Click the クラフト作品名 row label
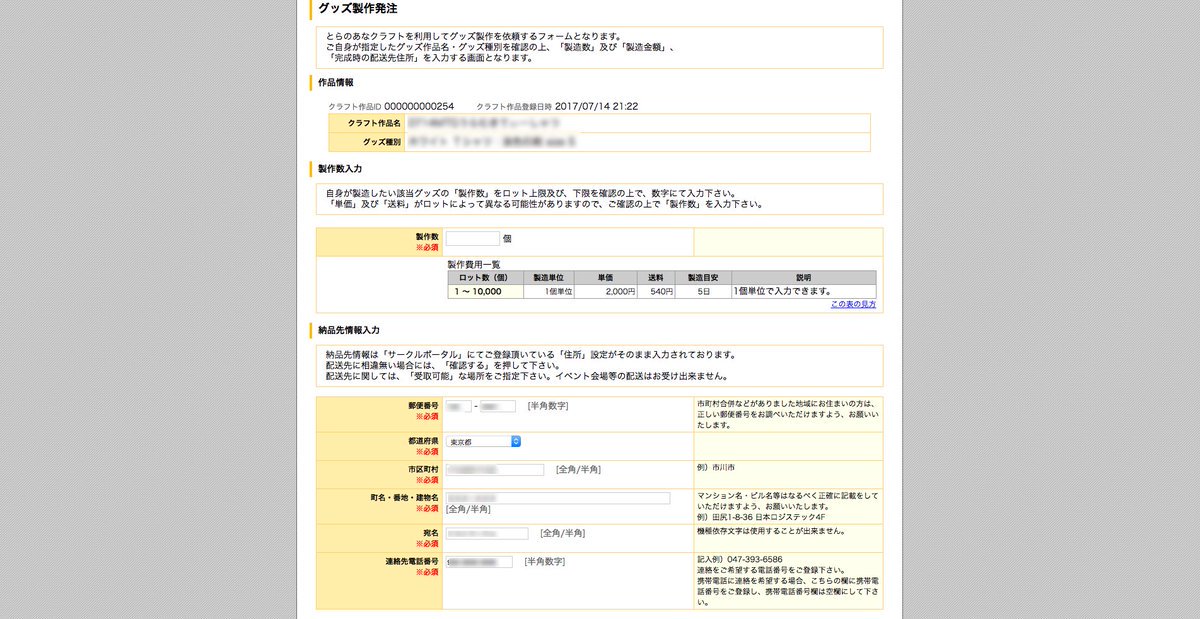The image size is (1200, 619). pyautogui.click(x=374, y=123)
